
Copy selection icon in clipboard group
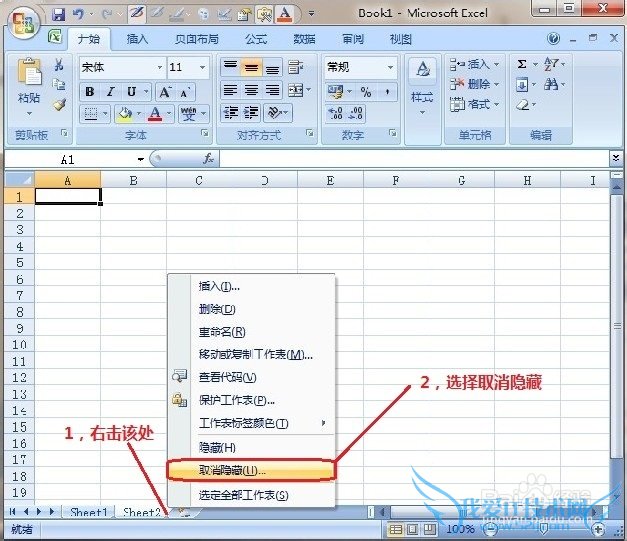pos(59,84)
